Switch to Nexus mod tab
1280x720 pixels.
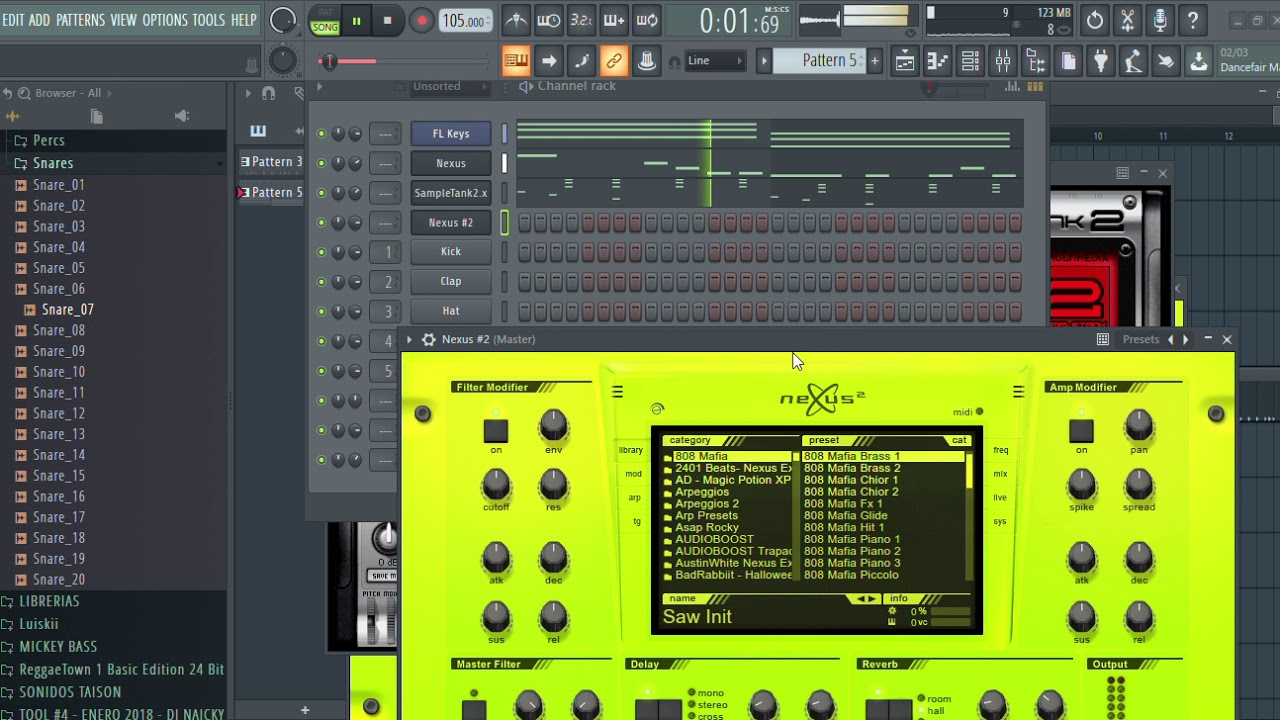tap(633, 474)
